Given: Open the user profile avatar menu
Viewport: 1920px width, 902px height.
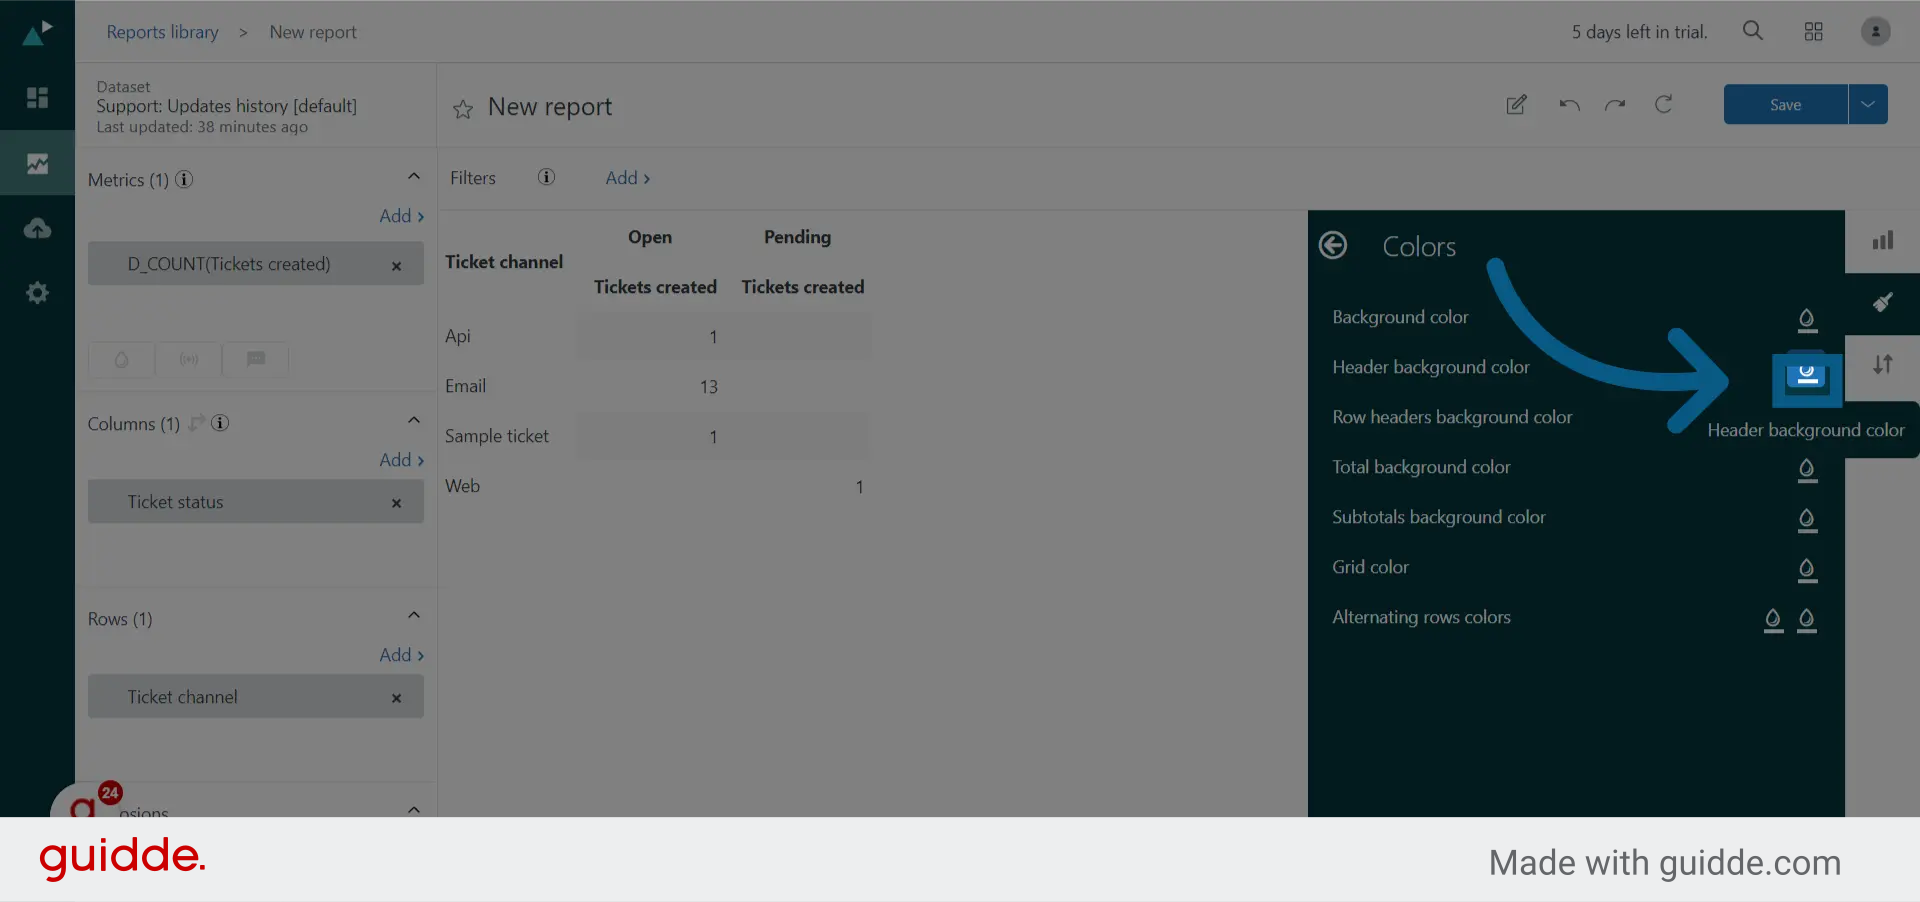Looking at the screenshot, I should click(1875, 31).
